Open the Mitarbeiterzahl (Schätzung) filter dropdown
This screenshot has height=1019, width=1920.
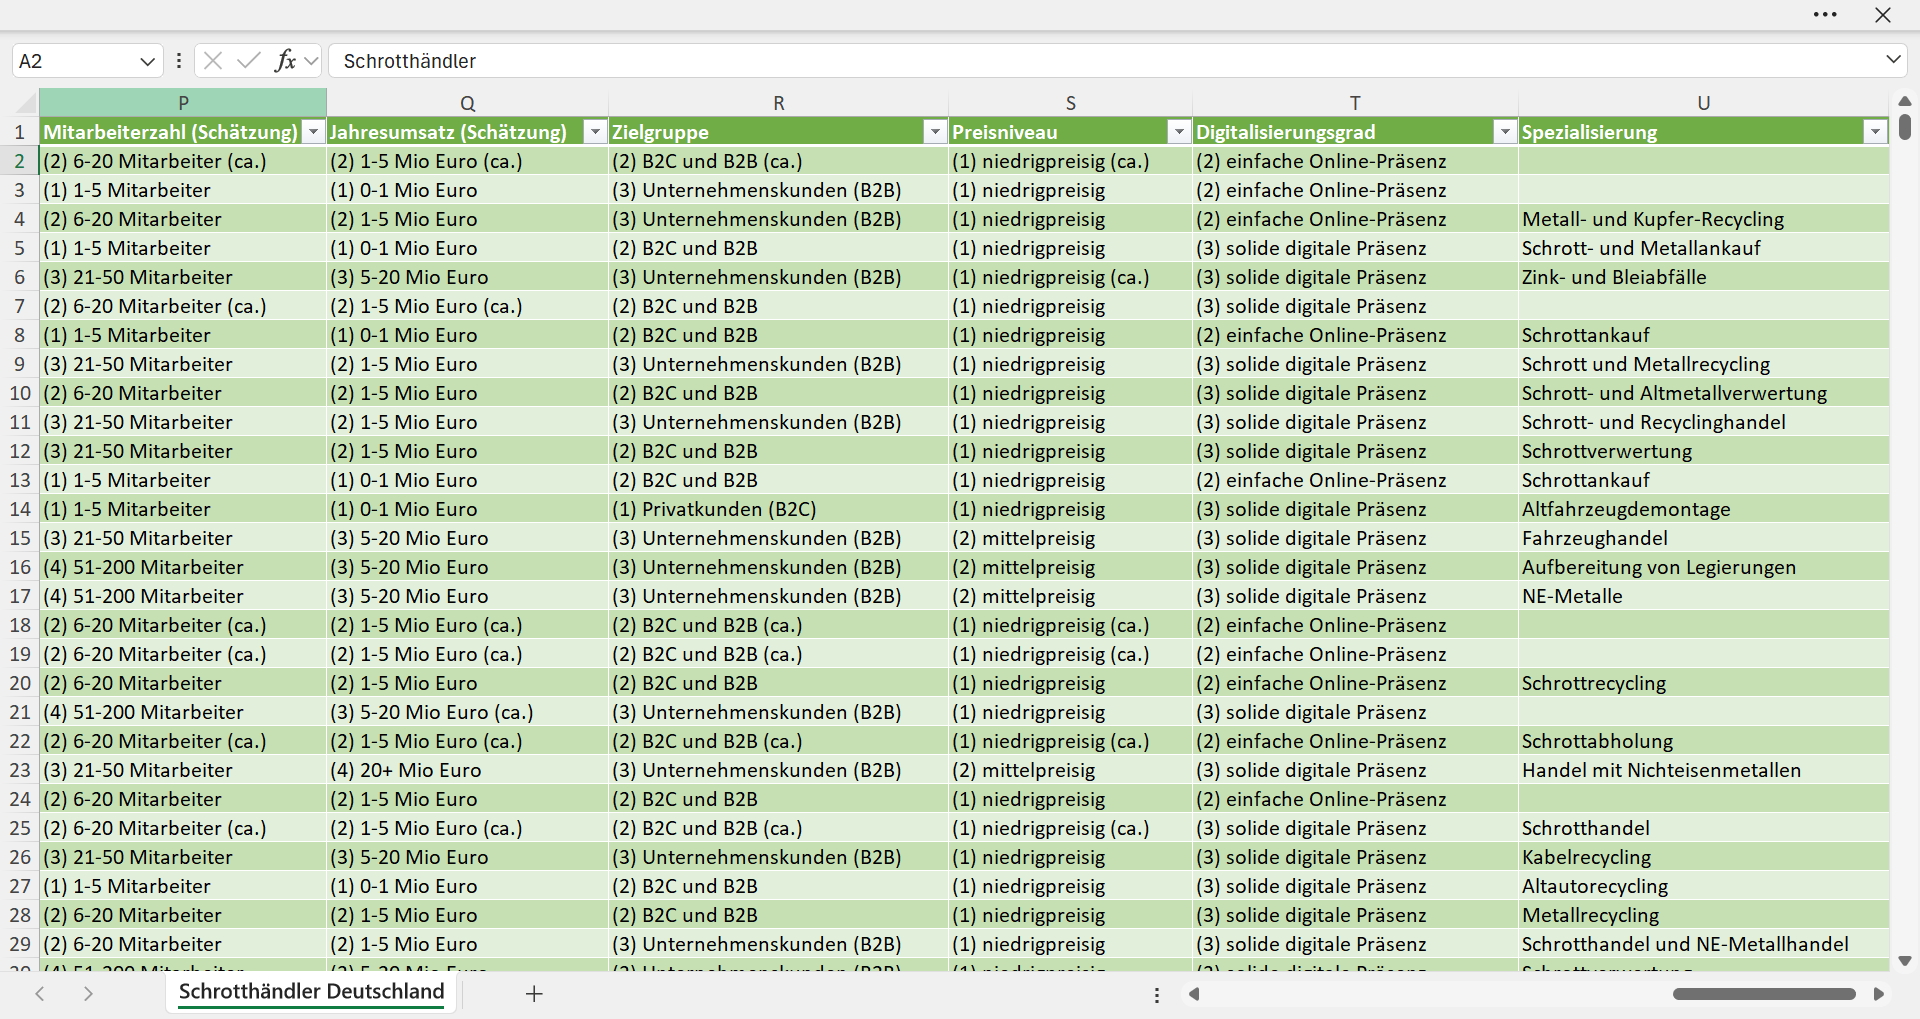(x=314, y=132)
